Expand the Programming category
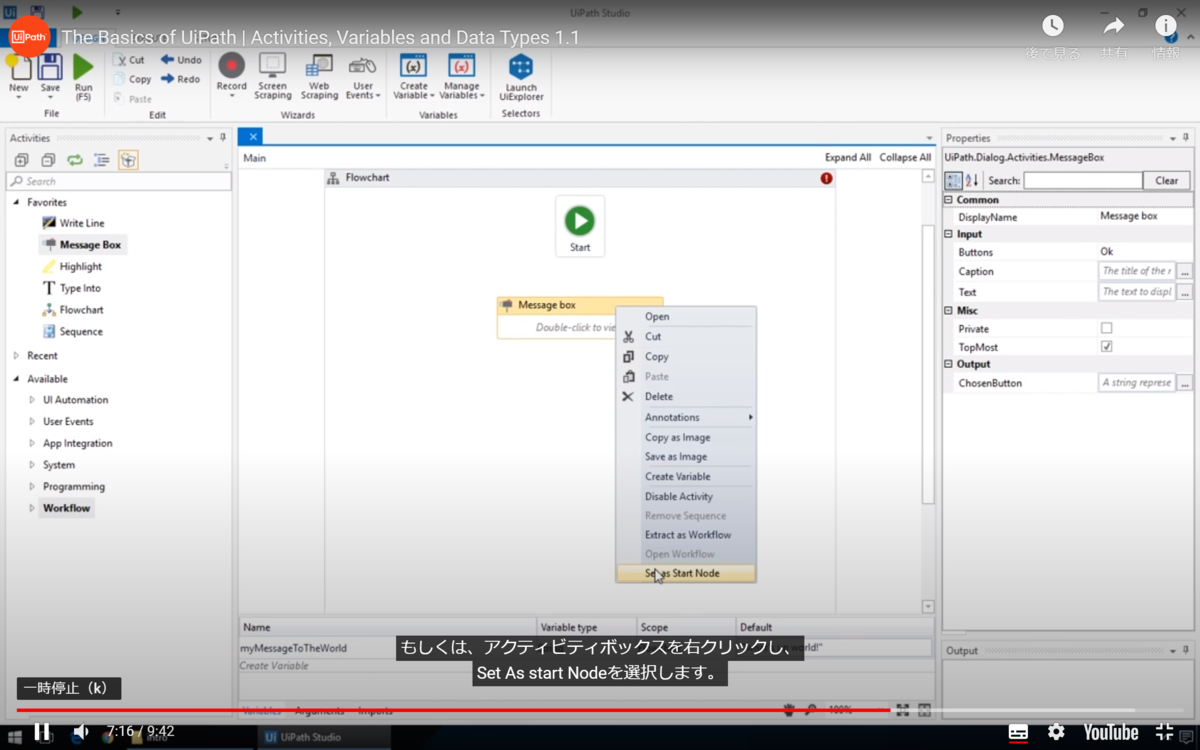 click(x=32, y=486)
